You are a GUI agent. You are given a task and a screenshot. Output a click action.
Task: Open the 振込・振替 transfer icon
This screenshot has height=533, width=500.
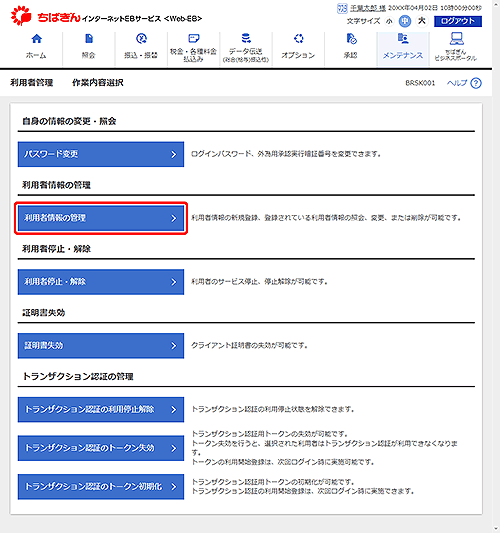[141, 39]
